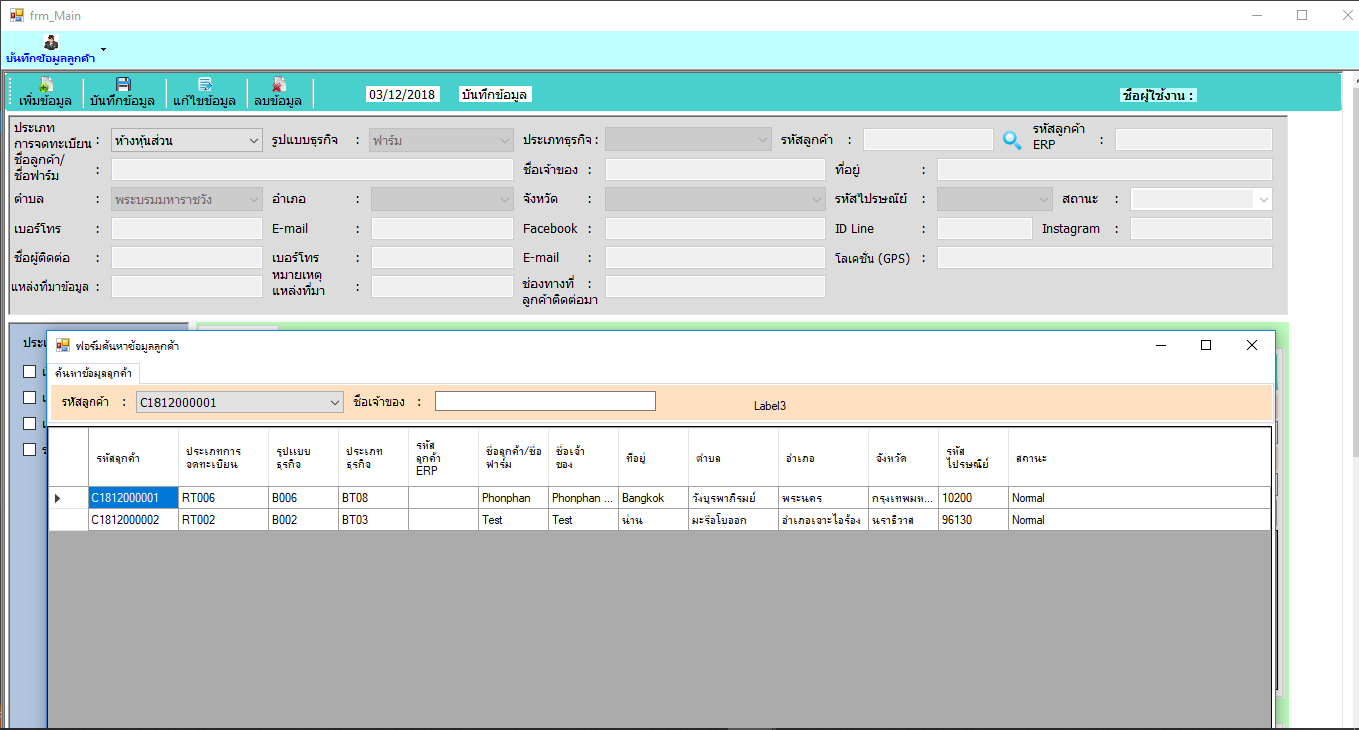
Task: Click the สถานะ column header in grid
Action: [x=1139, y=458]
